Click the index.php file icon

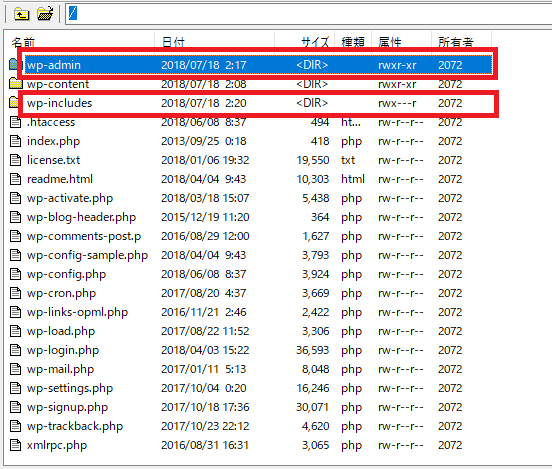point(15,141)
